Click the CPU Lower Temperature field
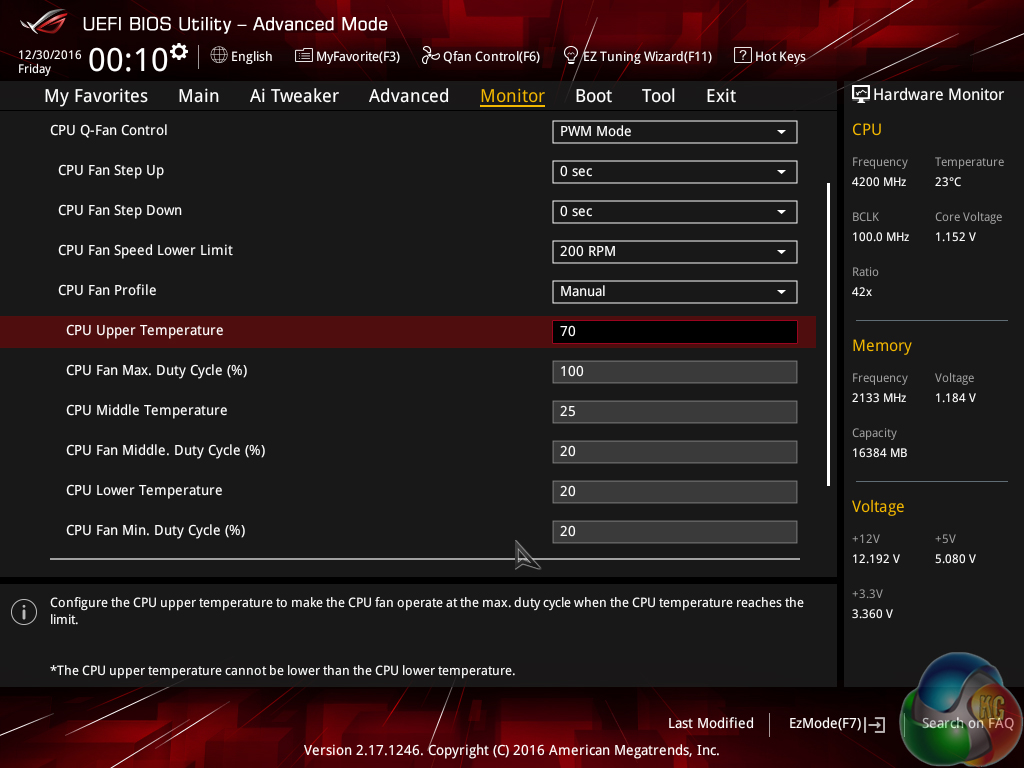This screenshot has height=768, width=1024. coord(674,491)
